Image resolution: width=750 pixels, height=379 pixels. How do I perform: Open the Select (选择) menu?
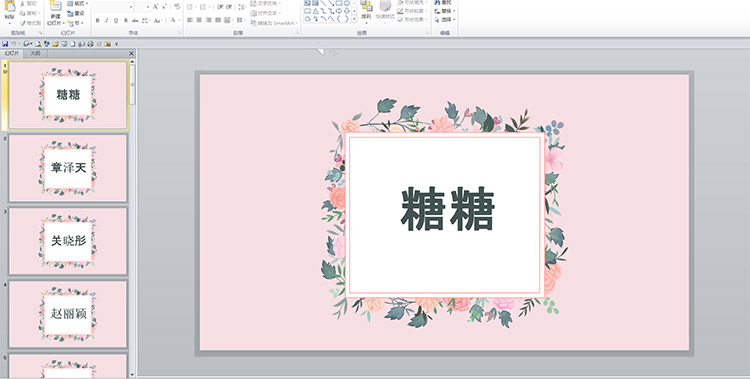445,20
